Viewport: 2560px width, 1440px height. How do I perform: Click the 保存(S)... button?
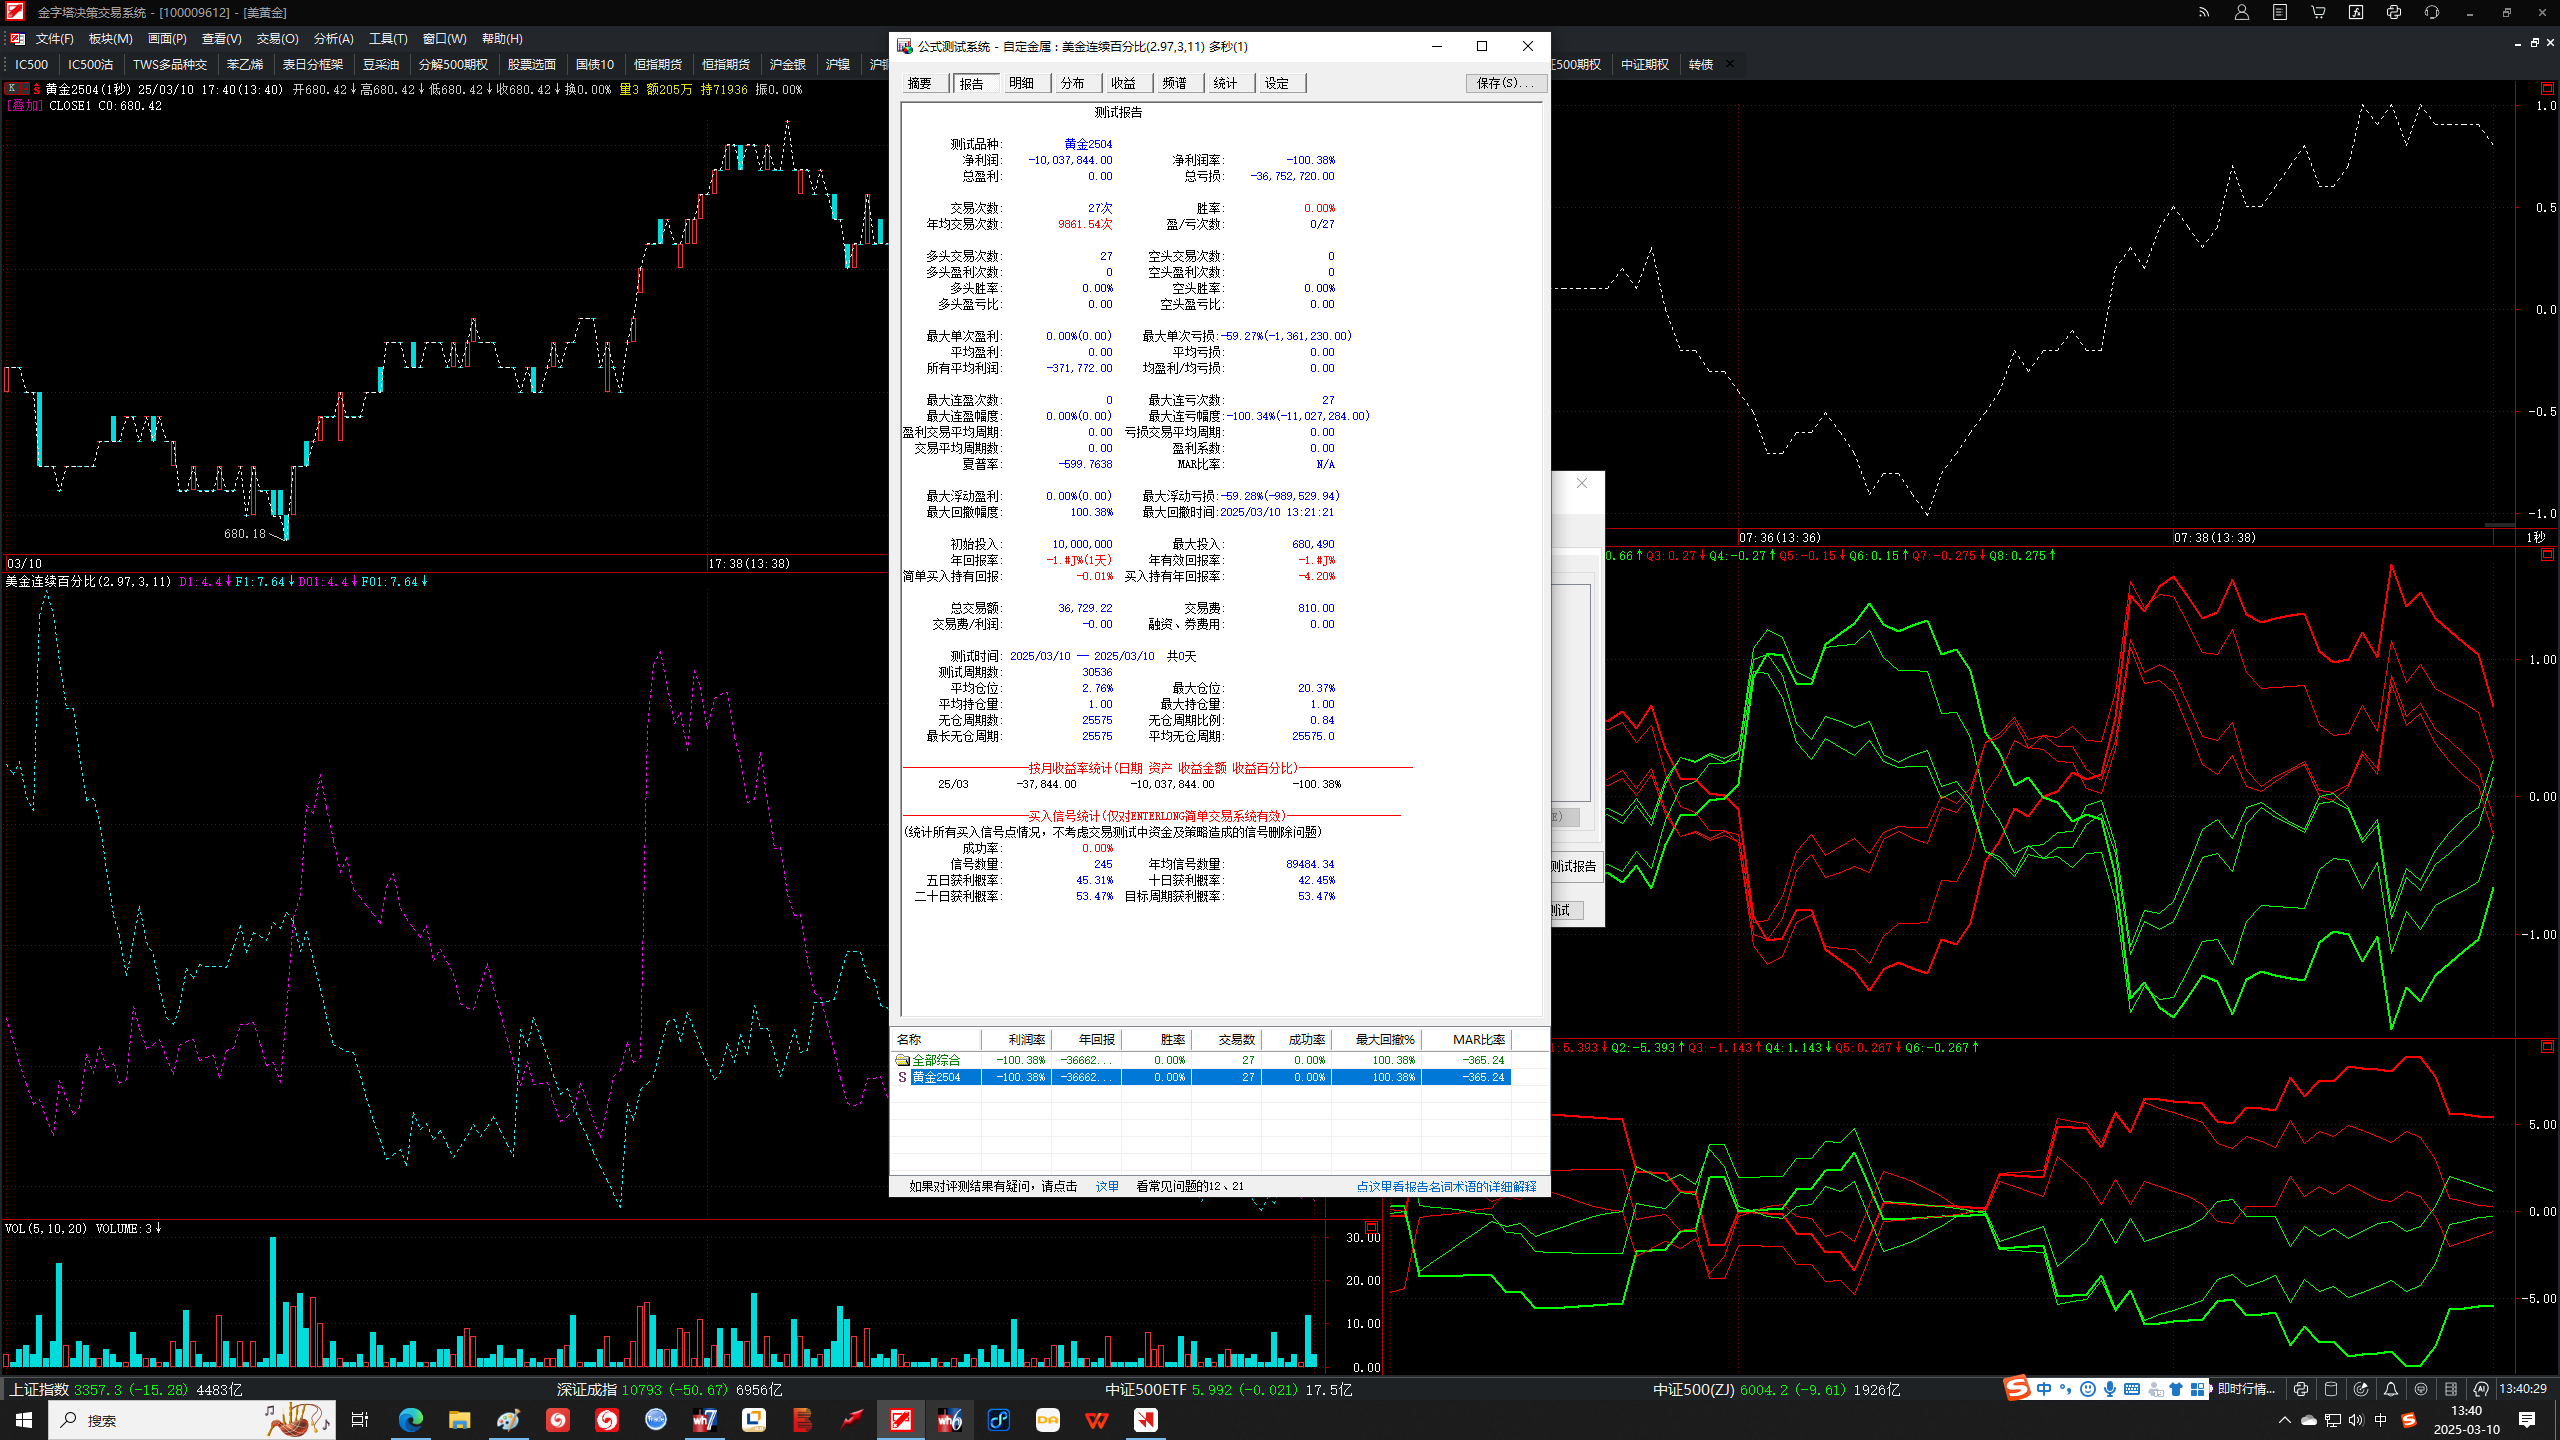pos(1505,83)
